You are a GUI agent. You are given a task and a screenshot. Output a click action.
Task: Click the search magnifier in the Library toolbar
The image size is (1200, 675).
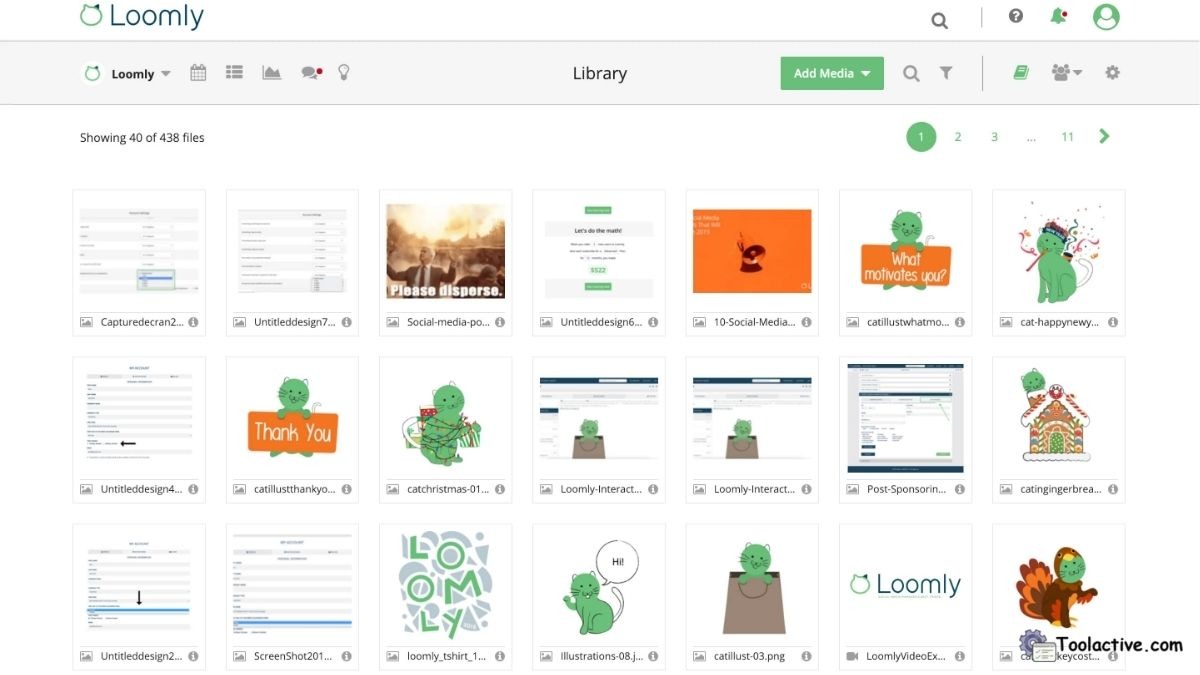(x=911, y=72)
